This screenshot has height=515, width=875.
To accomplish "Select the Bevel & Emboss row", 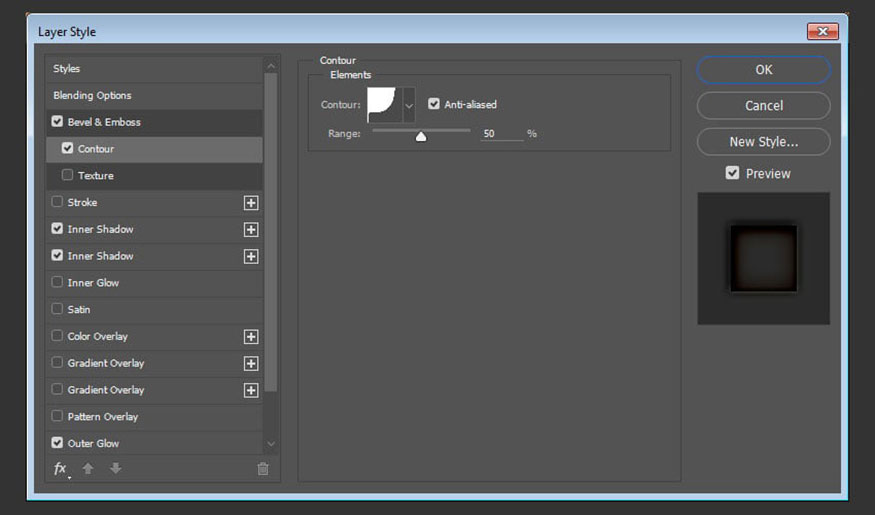I will pos(154,122).
